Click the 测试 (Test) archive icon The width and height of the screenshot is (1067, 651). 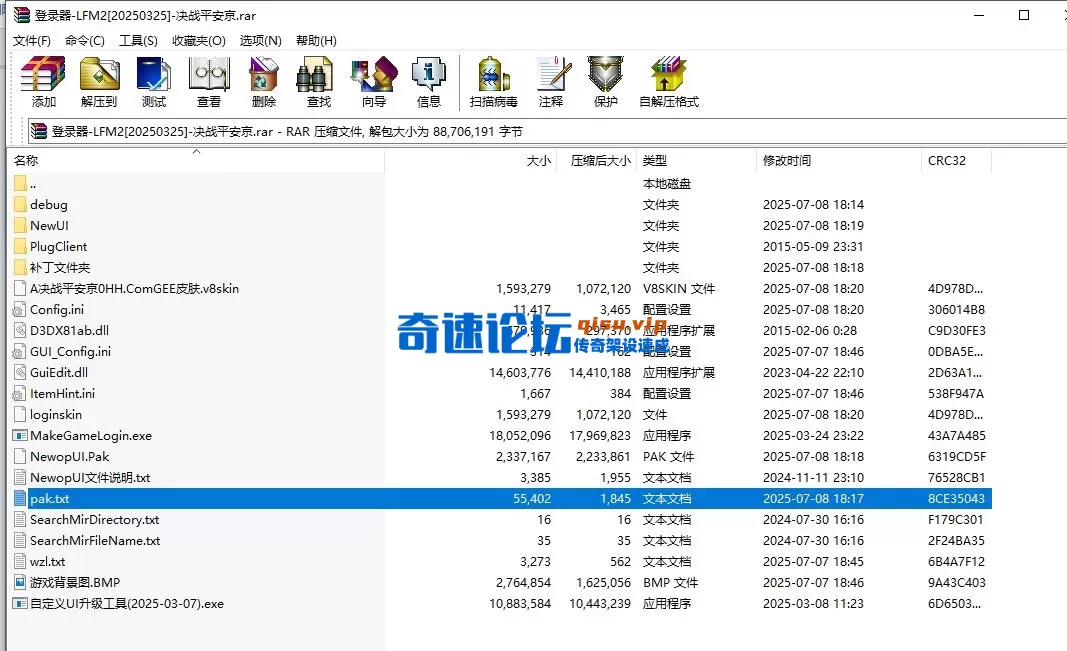(154, 80)
